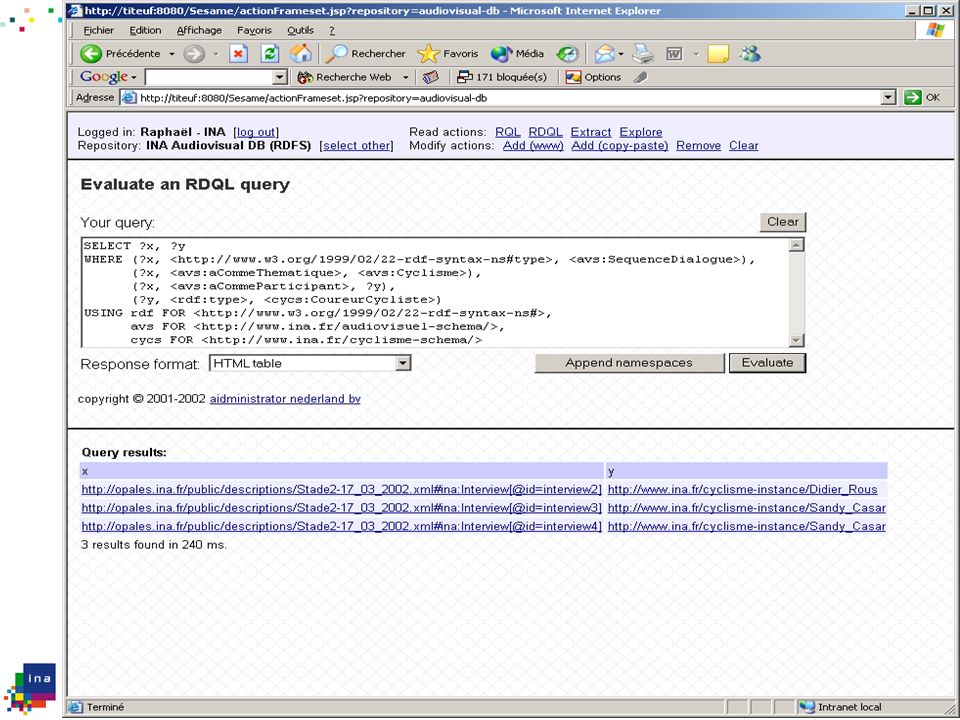Open the Google search box dropdown
Image resolution: width=960 pixels, height=720 pixels.
coord(279,77)
